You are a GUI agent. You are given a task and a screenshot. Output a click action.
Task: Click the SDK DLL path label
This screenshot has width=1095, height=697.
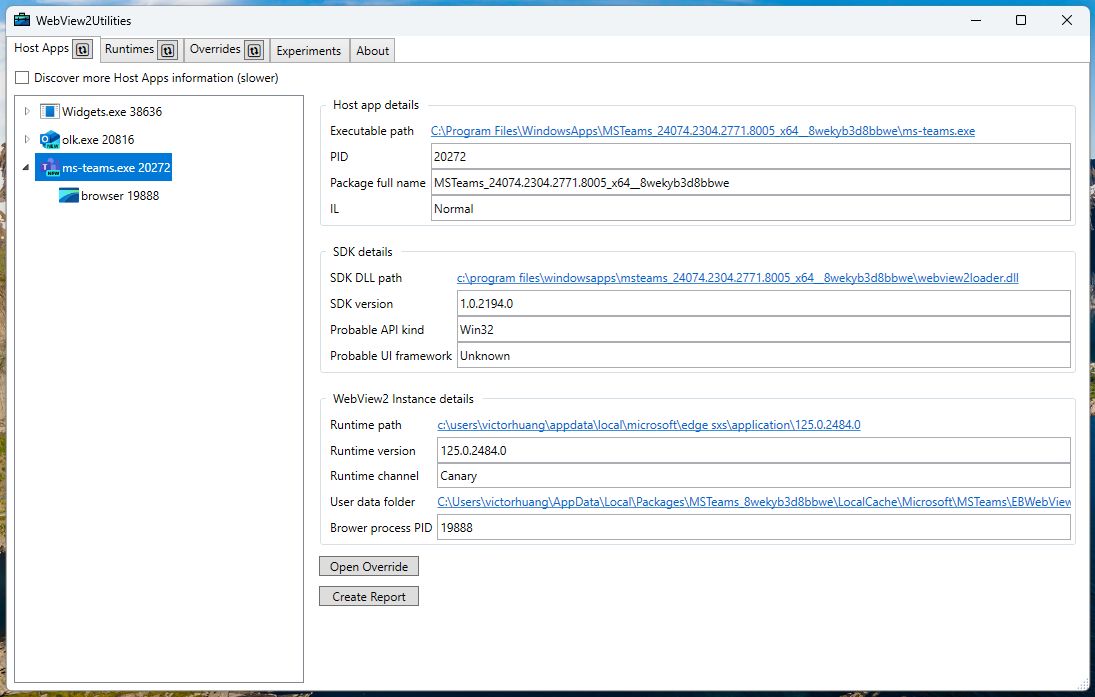[366, 277]
